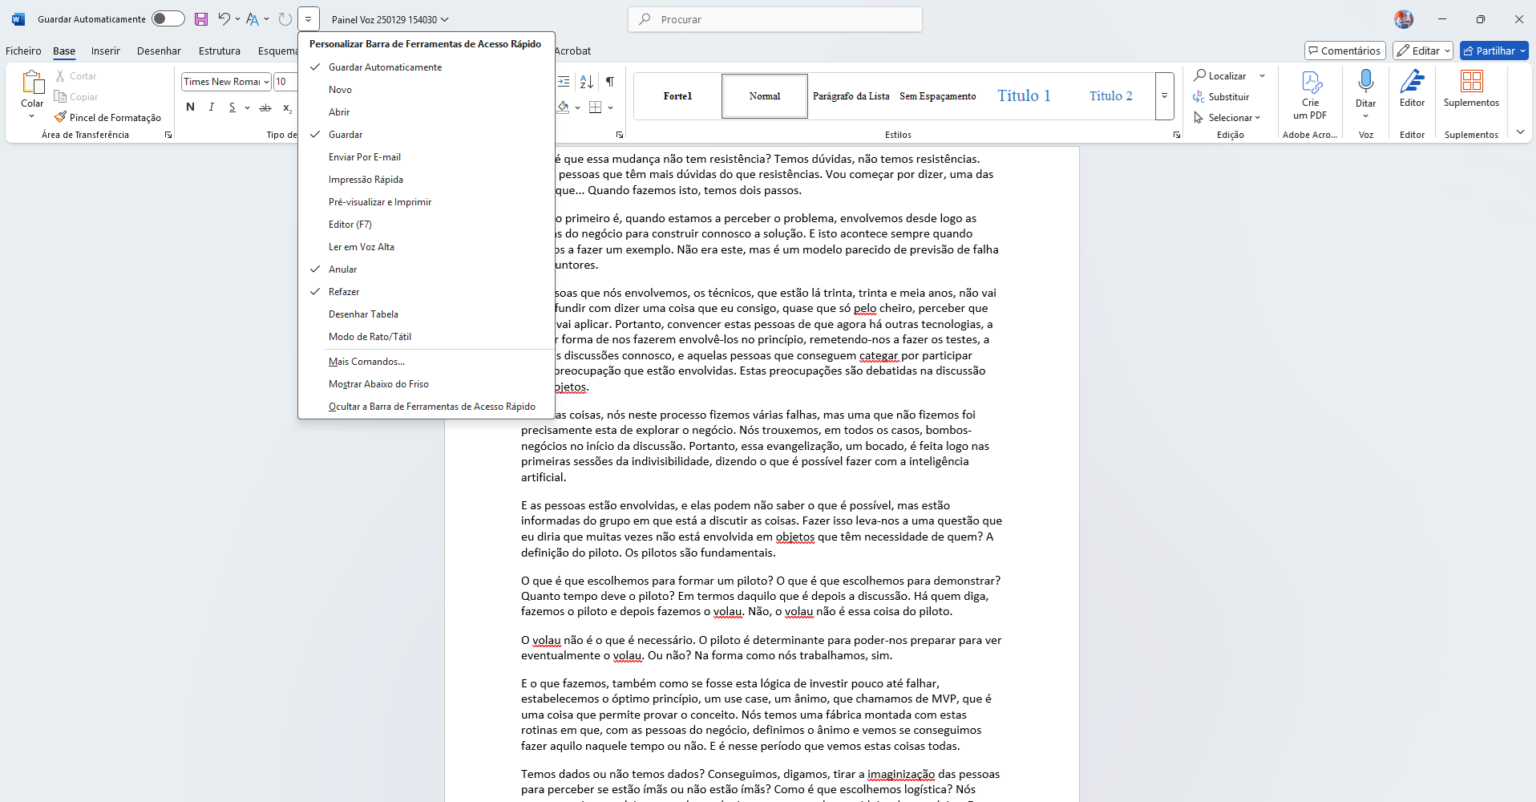This screenshot has width=1536, height=802.
Task: Click the user account avatar
Action: 1404,19
